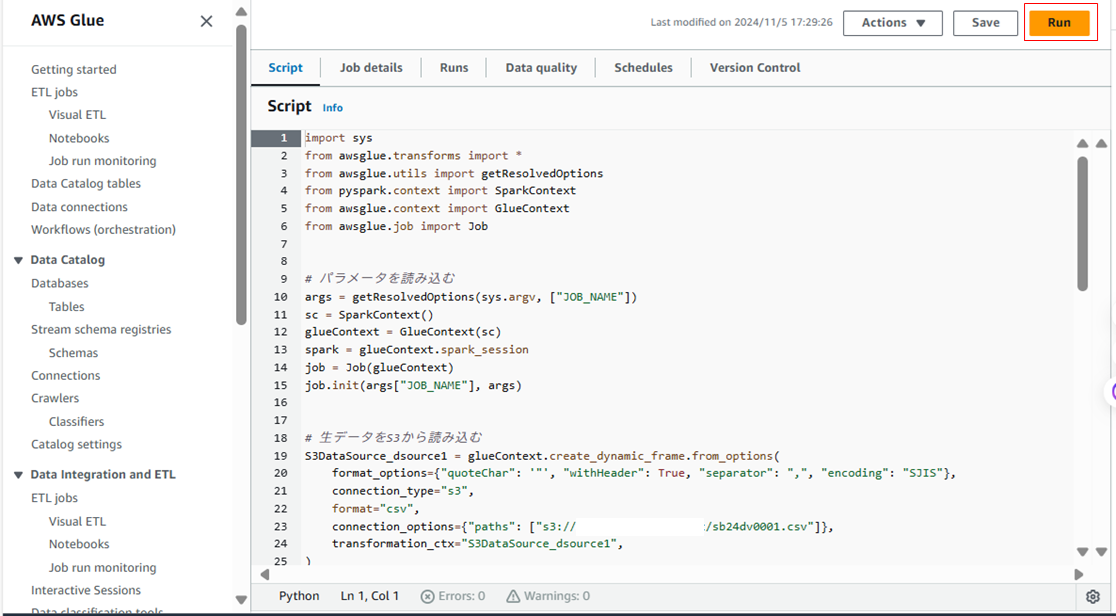Click 'job = Job(glueContext)' code line
The image size is (1116, 616).
tap(379, 367)
